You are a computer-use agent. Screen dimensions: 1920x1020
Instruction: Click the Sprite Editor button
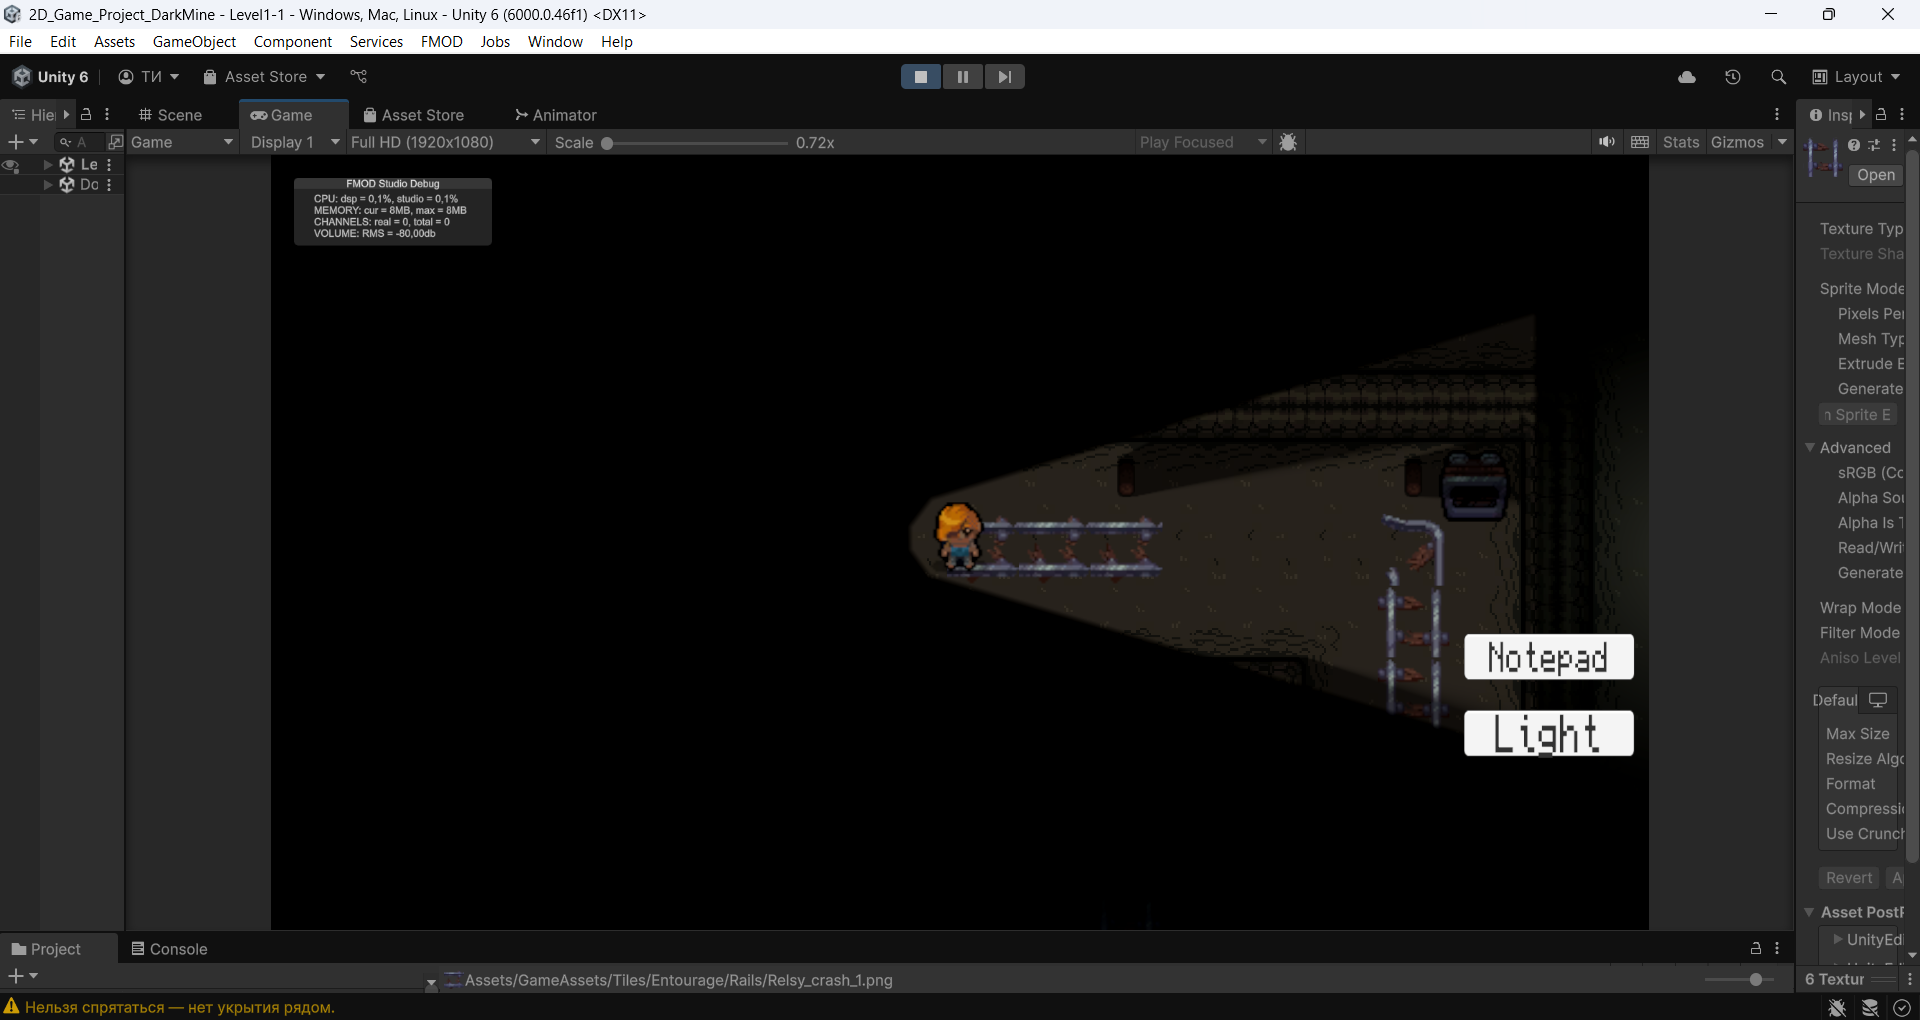tap(1858, 415)
